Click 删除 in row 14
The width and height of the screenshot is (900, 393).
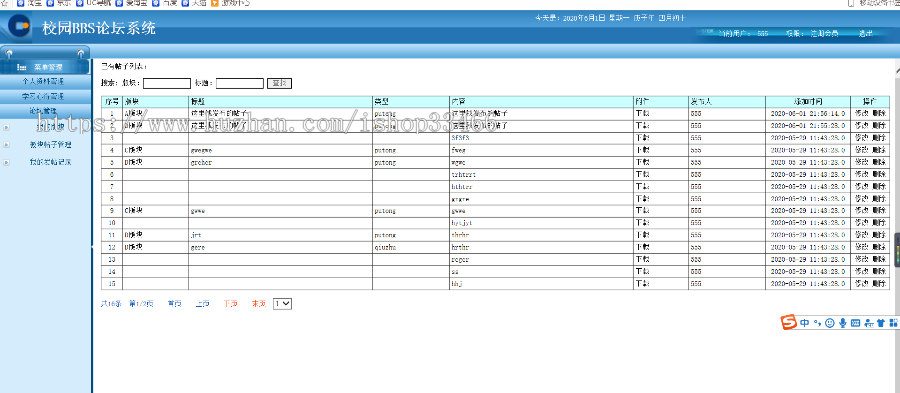click(x=879, y=271)
